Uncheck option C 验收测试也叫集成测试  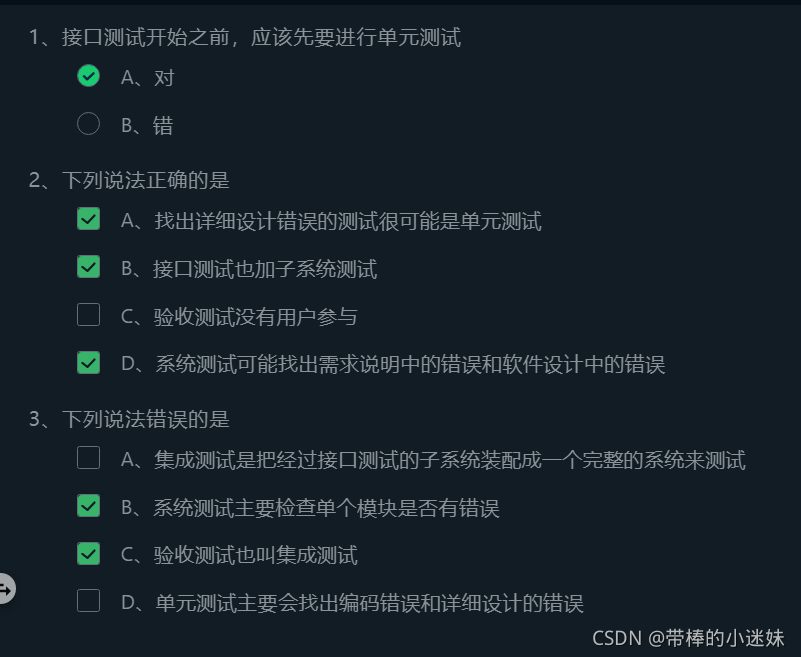point(88,554)
